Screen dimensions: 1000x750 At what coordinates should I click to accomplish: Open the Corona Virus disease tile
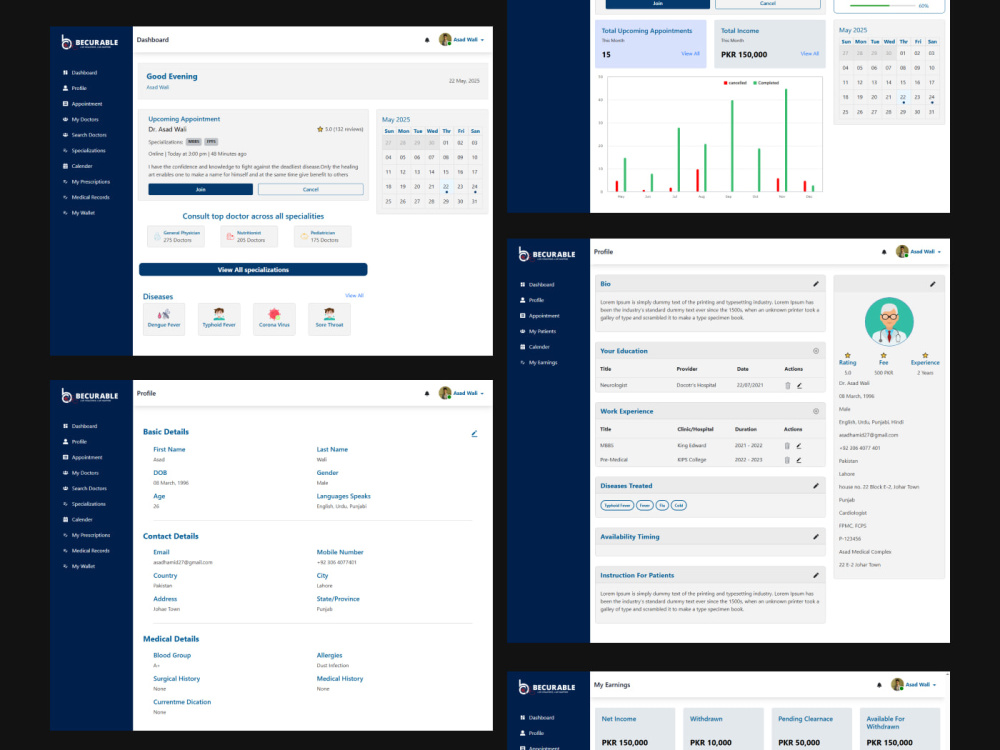pyautogui.click(x=274, y=319)
